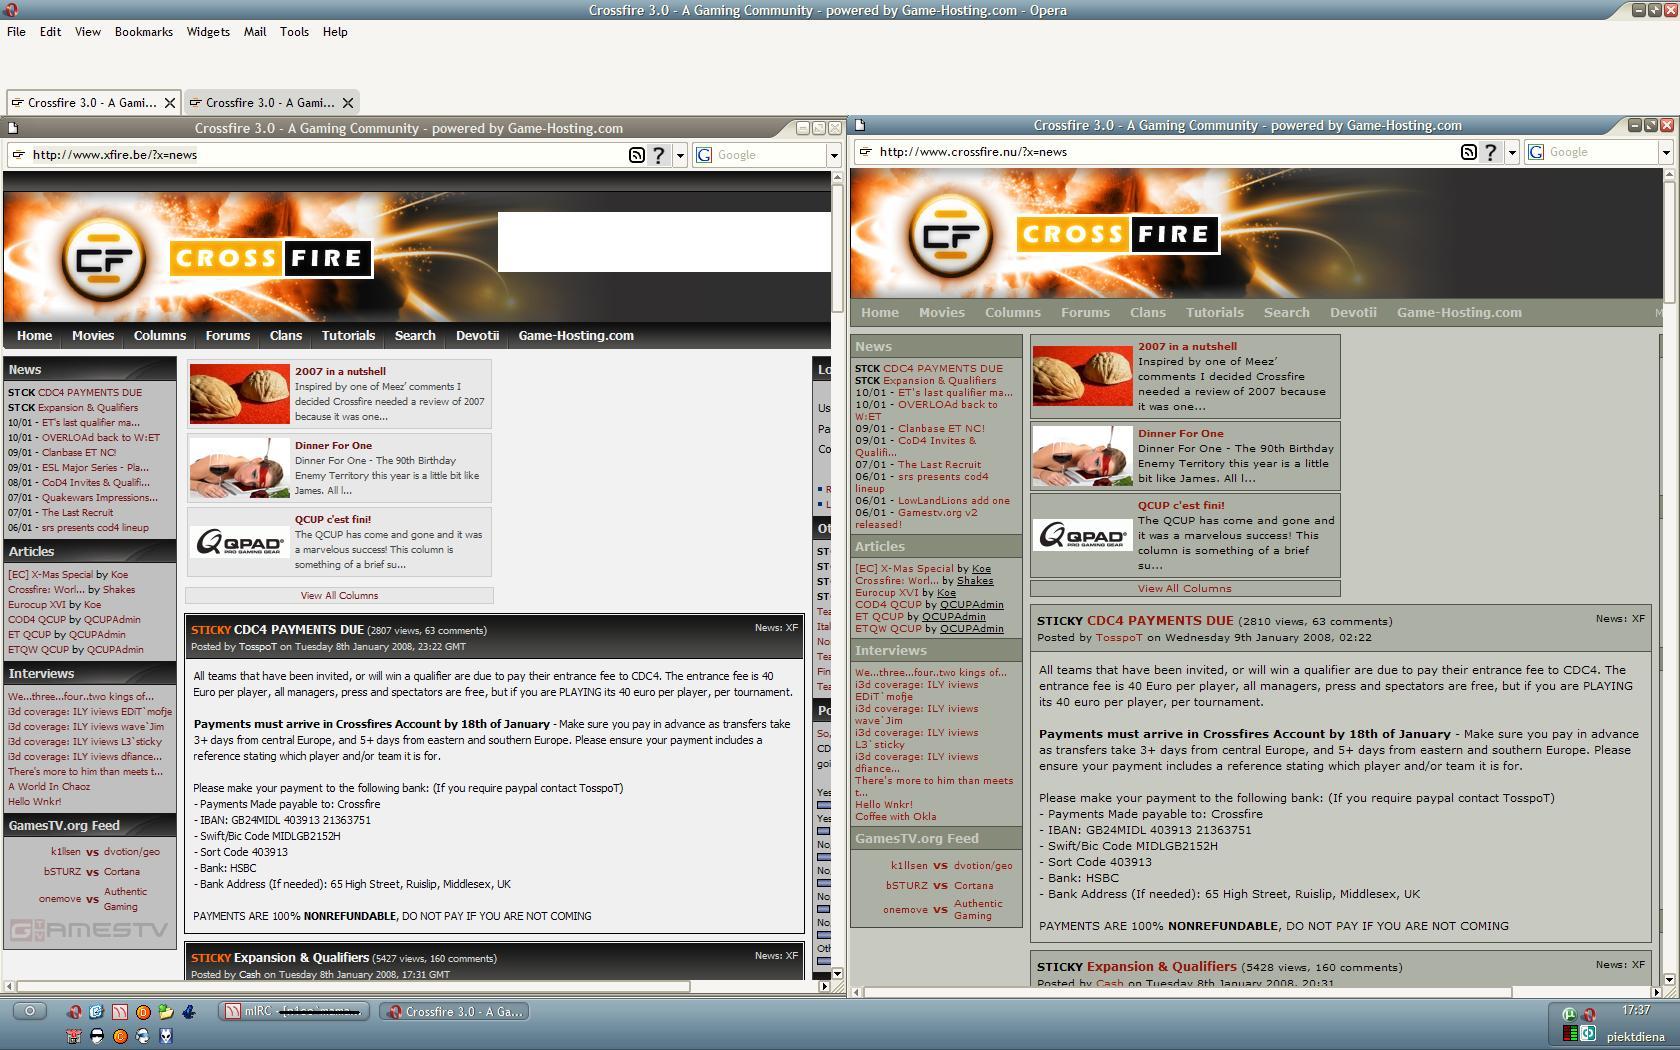The width and height of the screenshot is (1680, 1050).
Task: Click the red and green meter tray icon
Action: 1570,1033
